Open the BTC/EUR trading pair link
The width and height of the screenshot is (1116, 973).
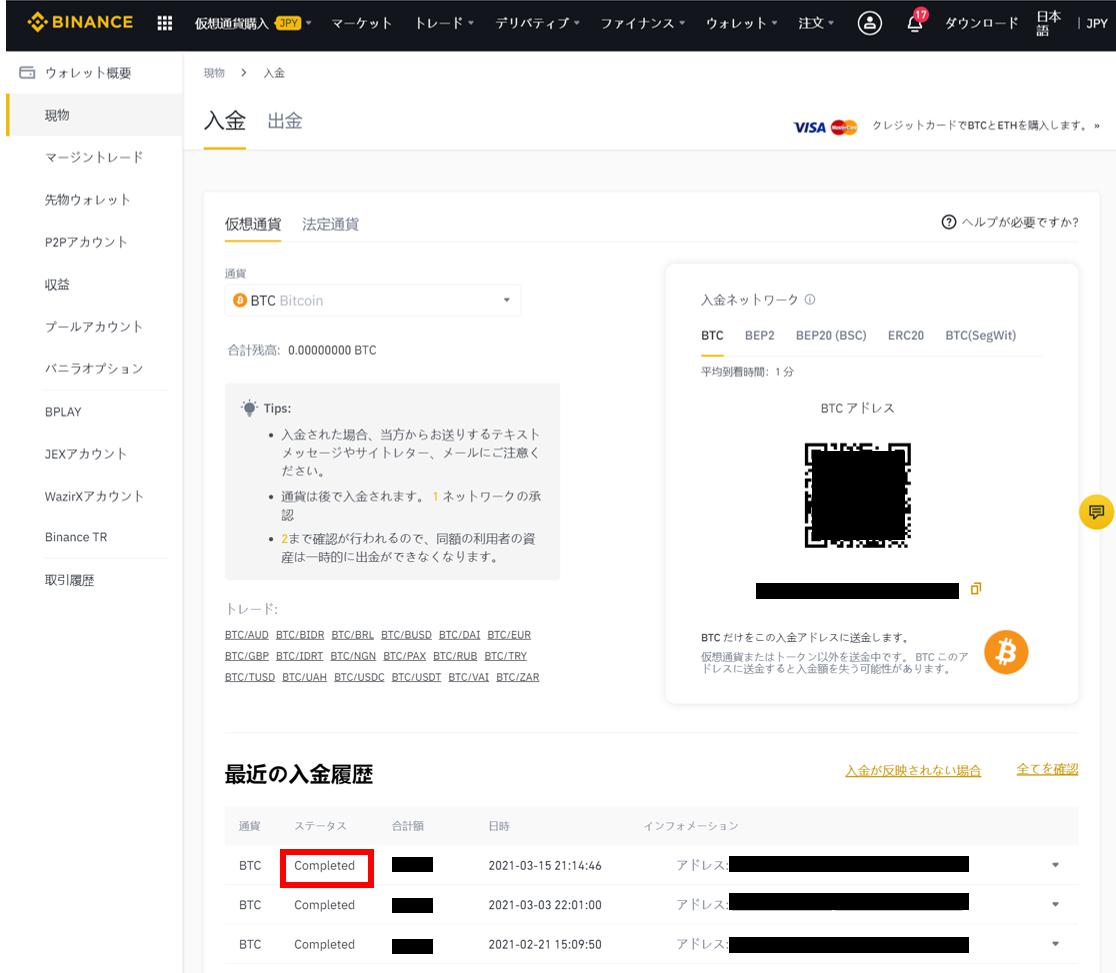(509, 635)
